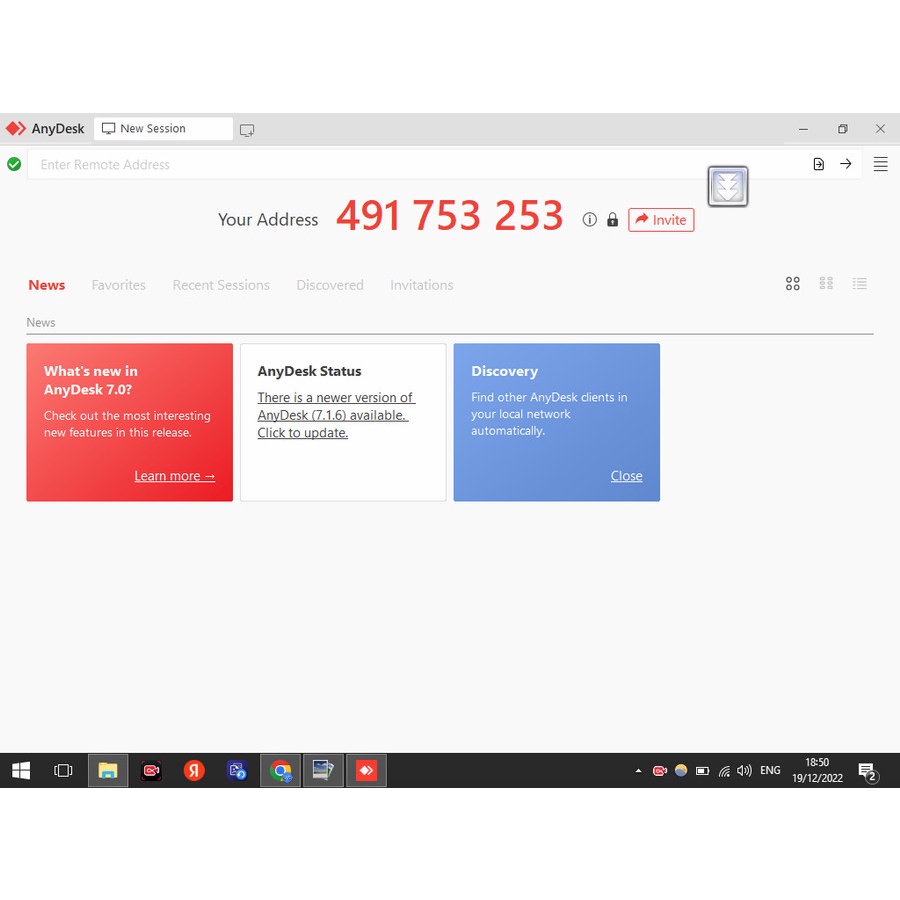Click the lock icon next to address
This screenshot has width=900, height=900.
(x=612, y=219)
